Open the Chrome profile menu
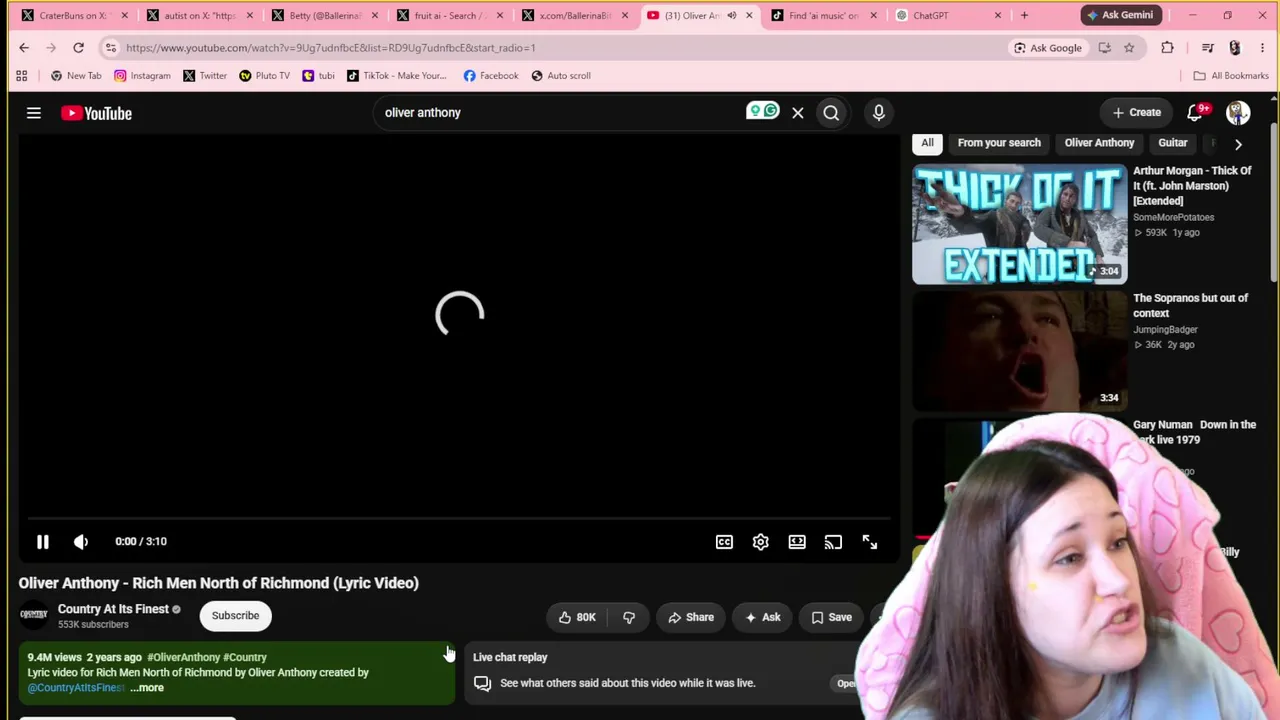 1235,48
